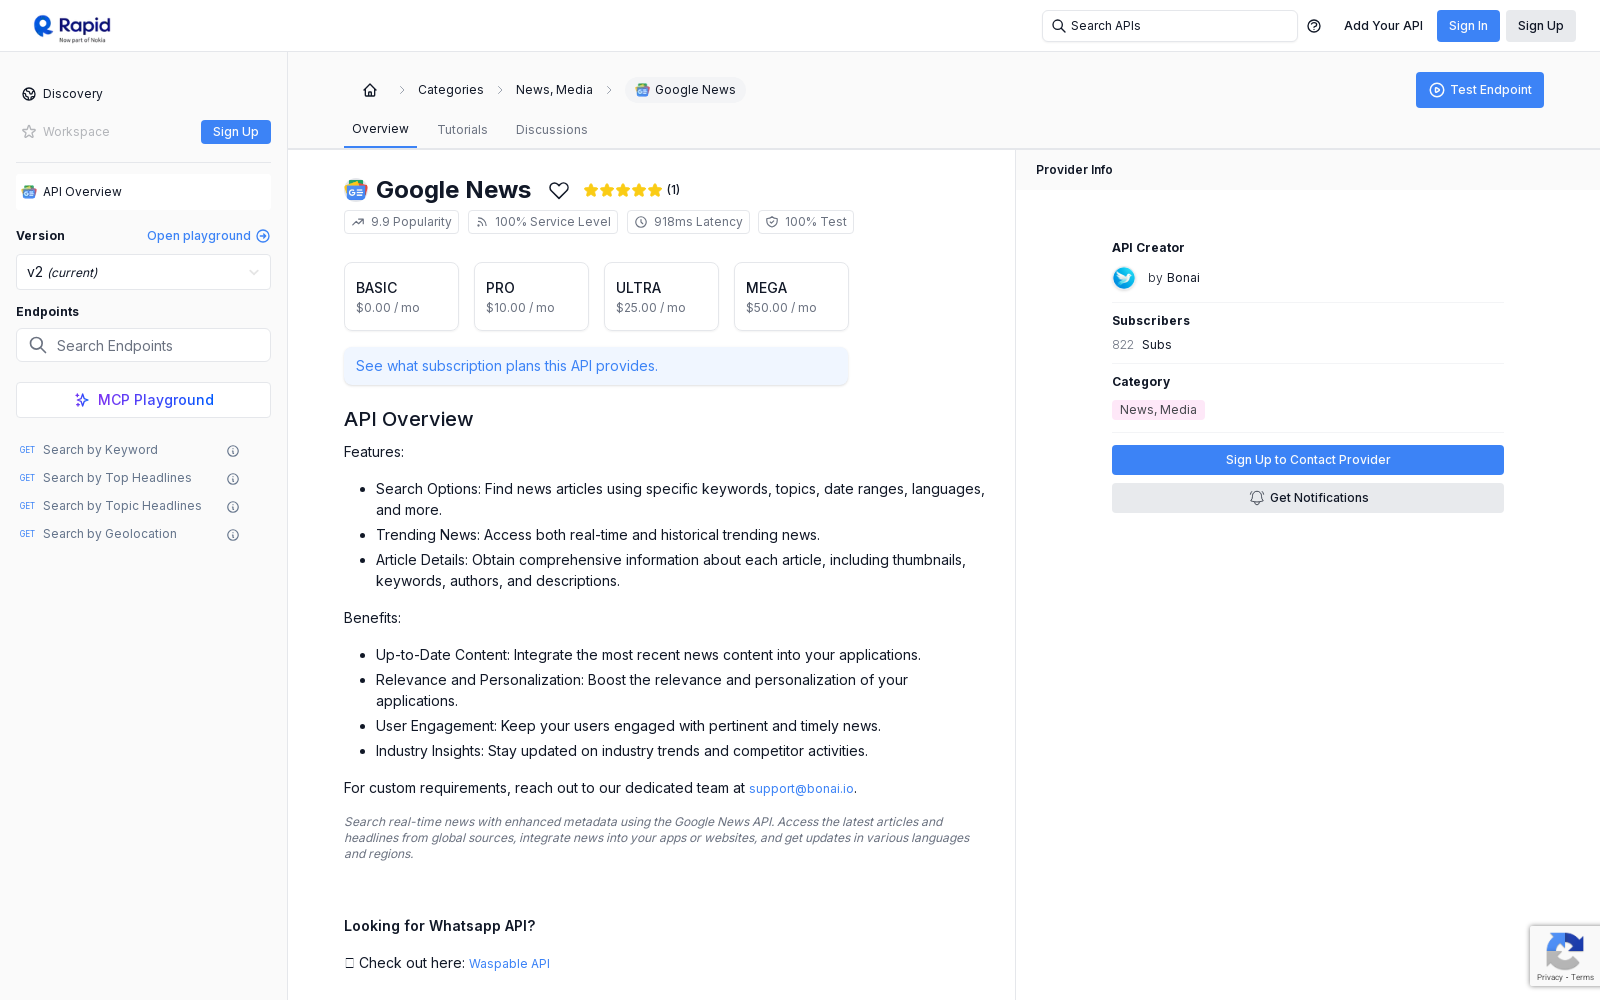Image resolution: width=1600 pixels, height=1000 pixels.
Task: Click the support@bonai.io email link
Action: pyautogui.click(x=801, y=789)
